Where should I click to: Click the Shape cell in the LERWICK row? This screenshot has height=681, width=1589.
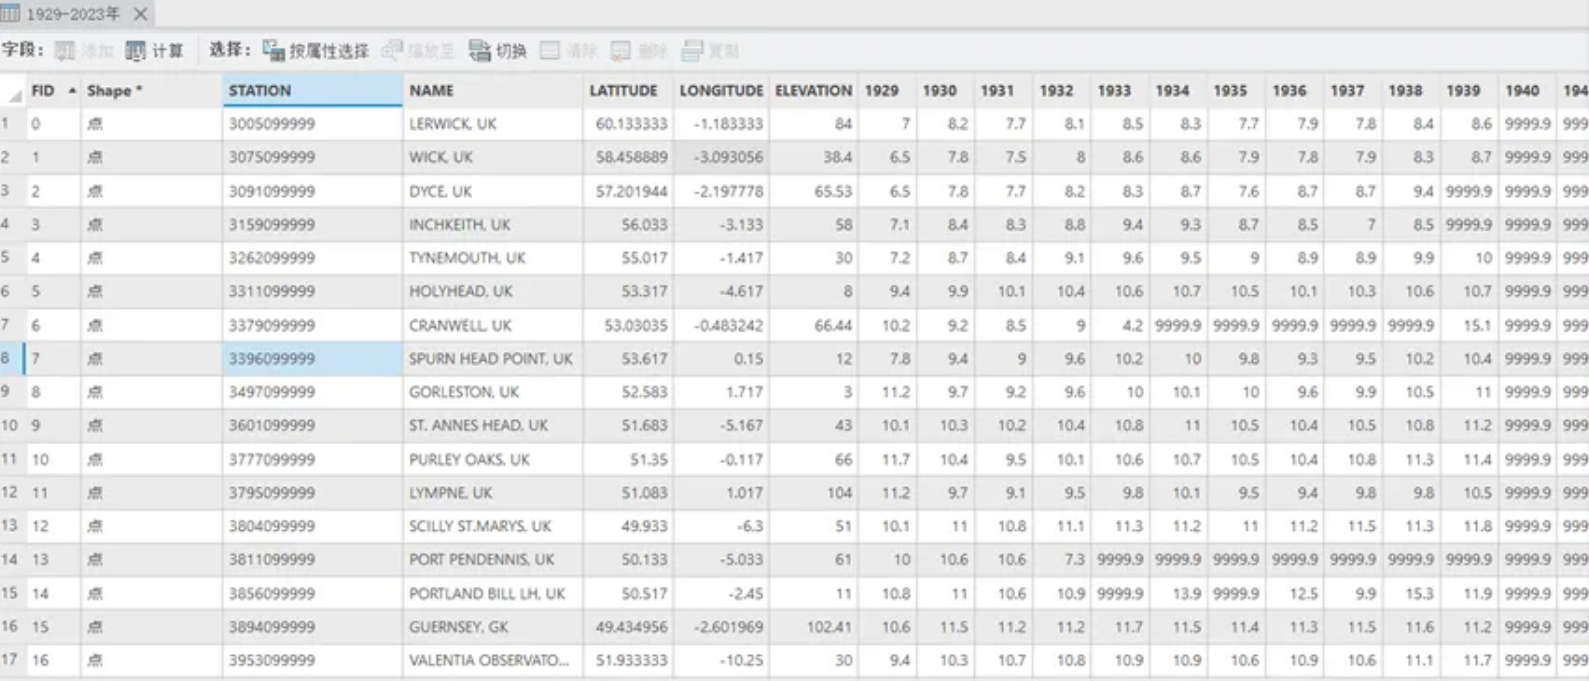pos(151,124)
